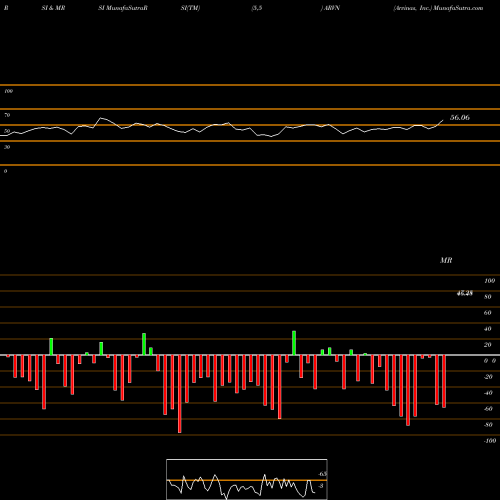Click the RSI axis label 70
Image resolution: width=500 pixels, height=500 pixels.
tap(7, 115)
